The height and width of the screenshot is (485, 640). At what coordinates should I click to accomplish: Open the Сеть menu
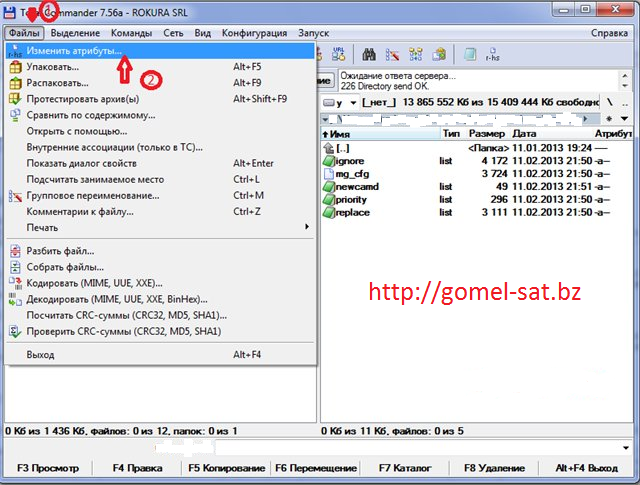(173, 33)
